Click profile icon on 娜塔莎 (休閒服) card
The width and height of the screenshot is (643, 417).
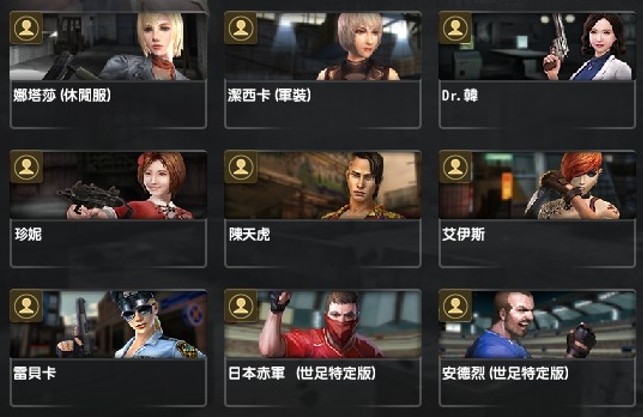coord(26,28)
